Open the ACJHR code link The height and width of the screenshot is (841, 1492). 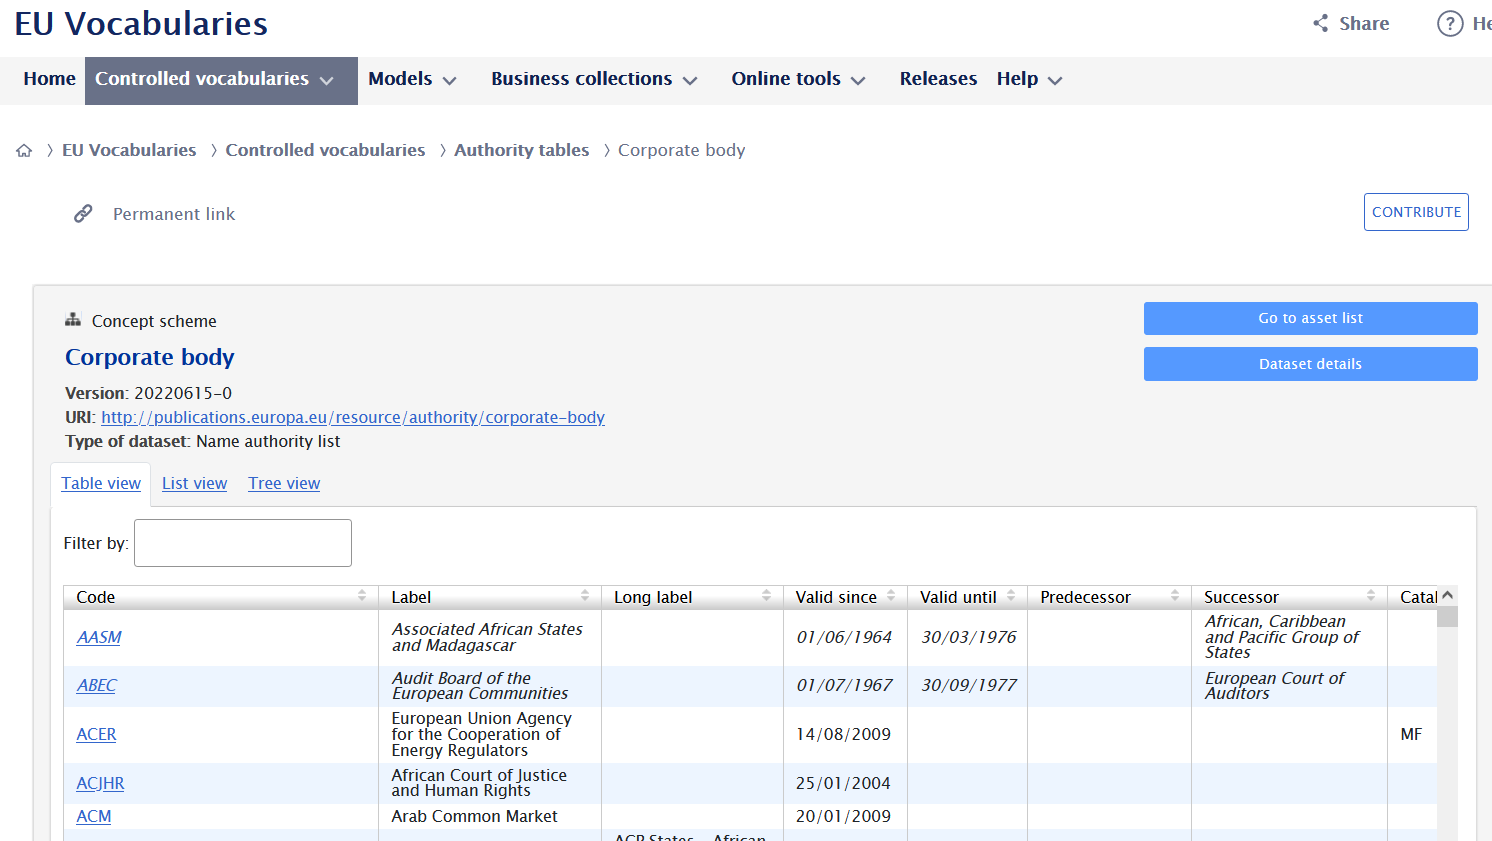100,783
